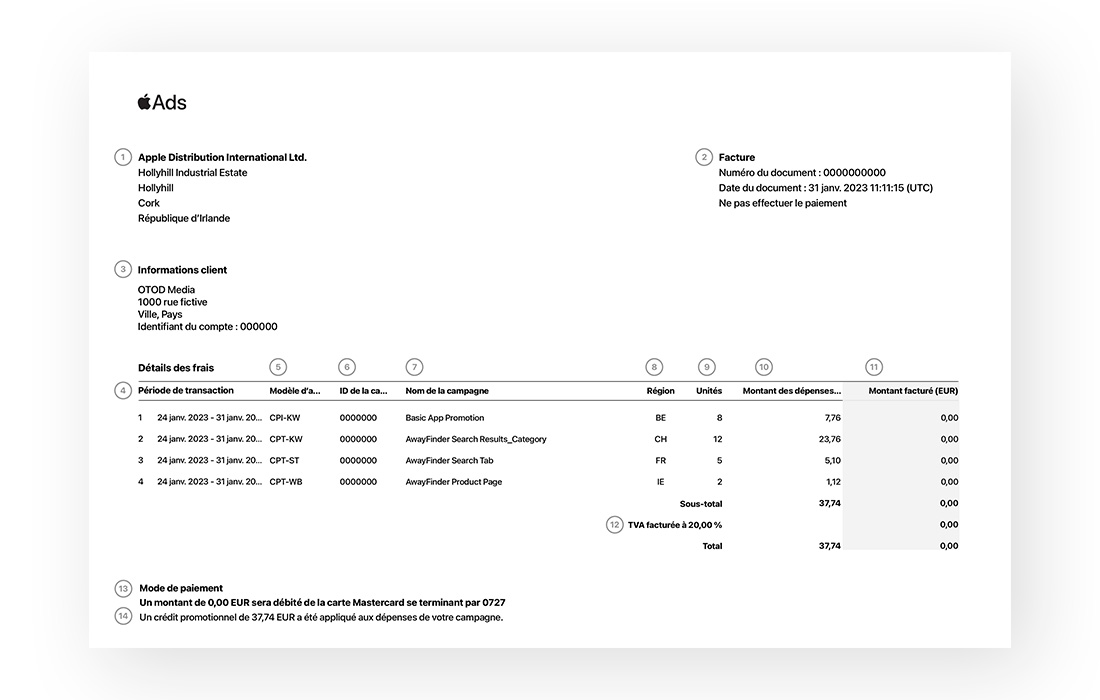Click the Sous-total label
This screenshot has width=1100, height=700.
pyautogui.click(x=700, y=504)
